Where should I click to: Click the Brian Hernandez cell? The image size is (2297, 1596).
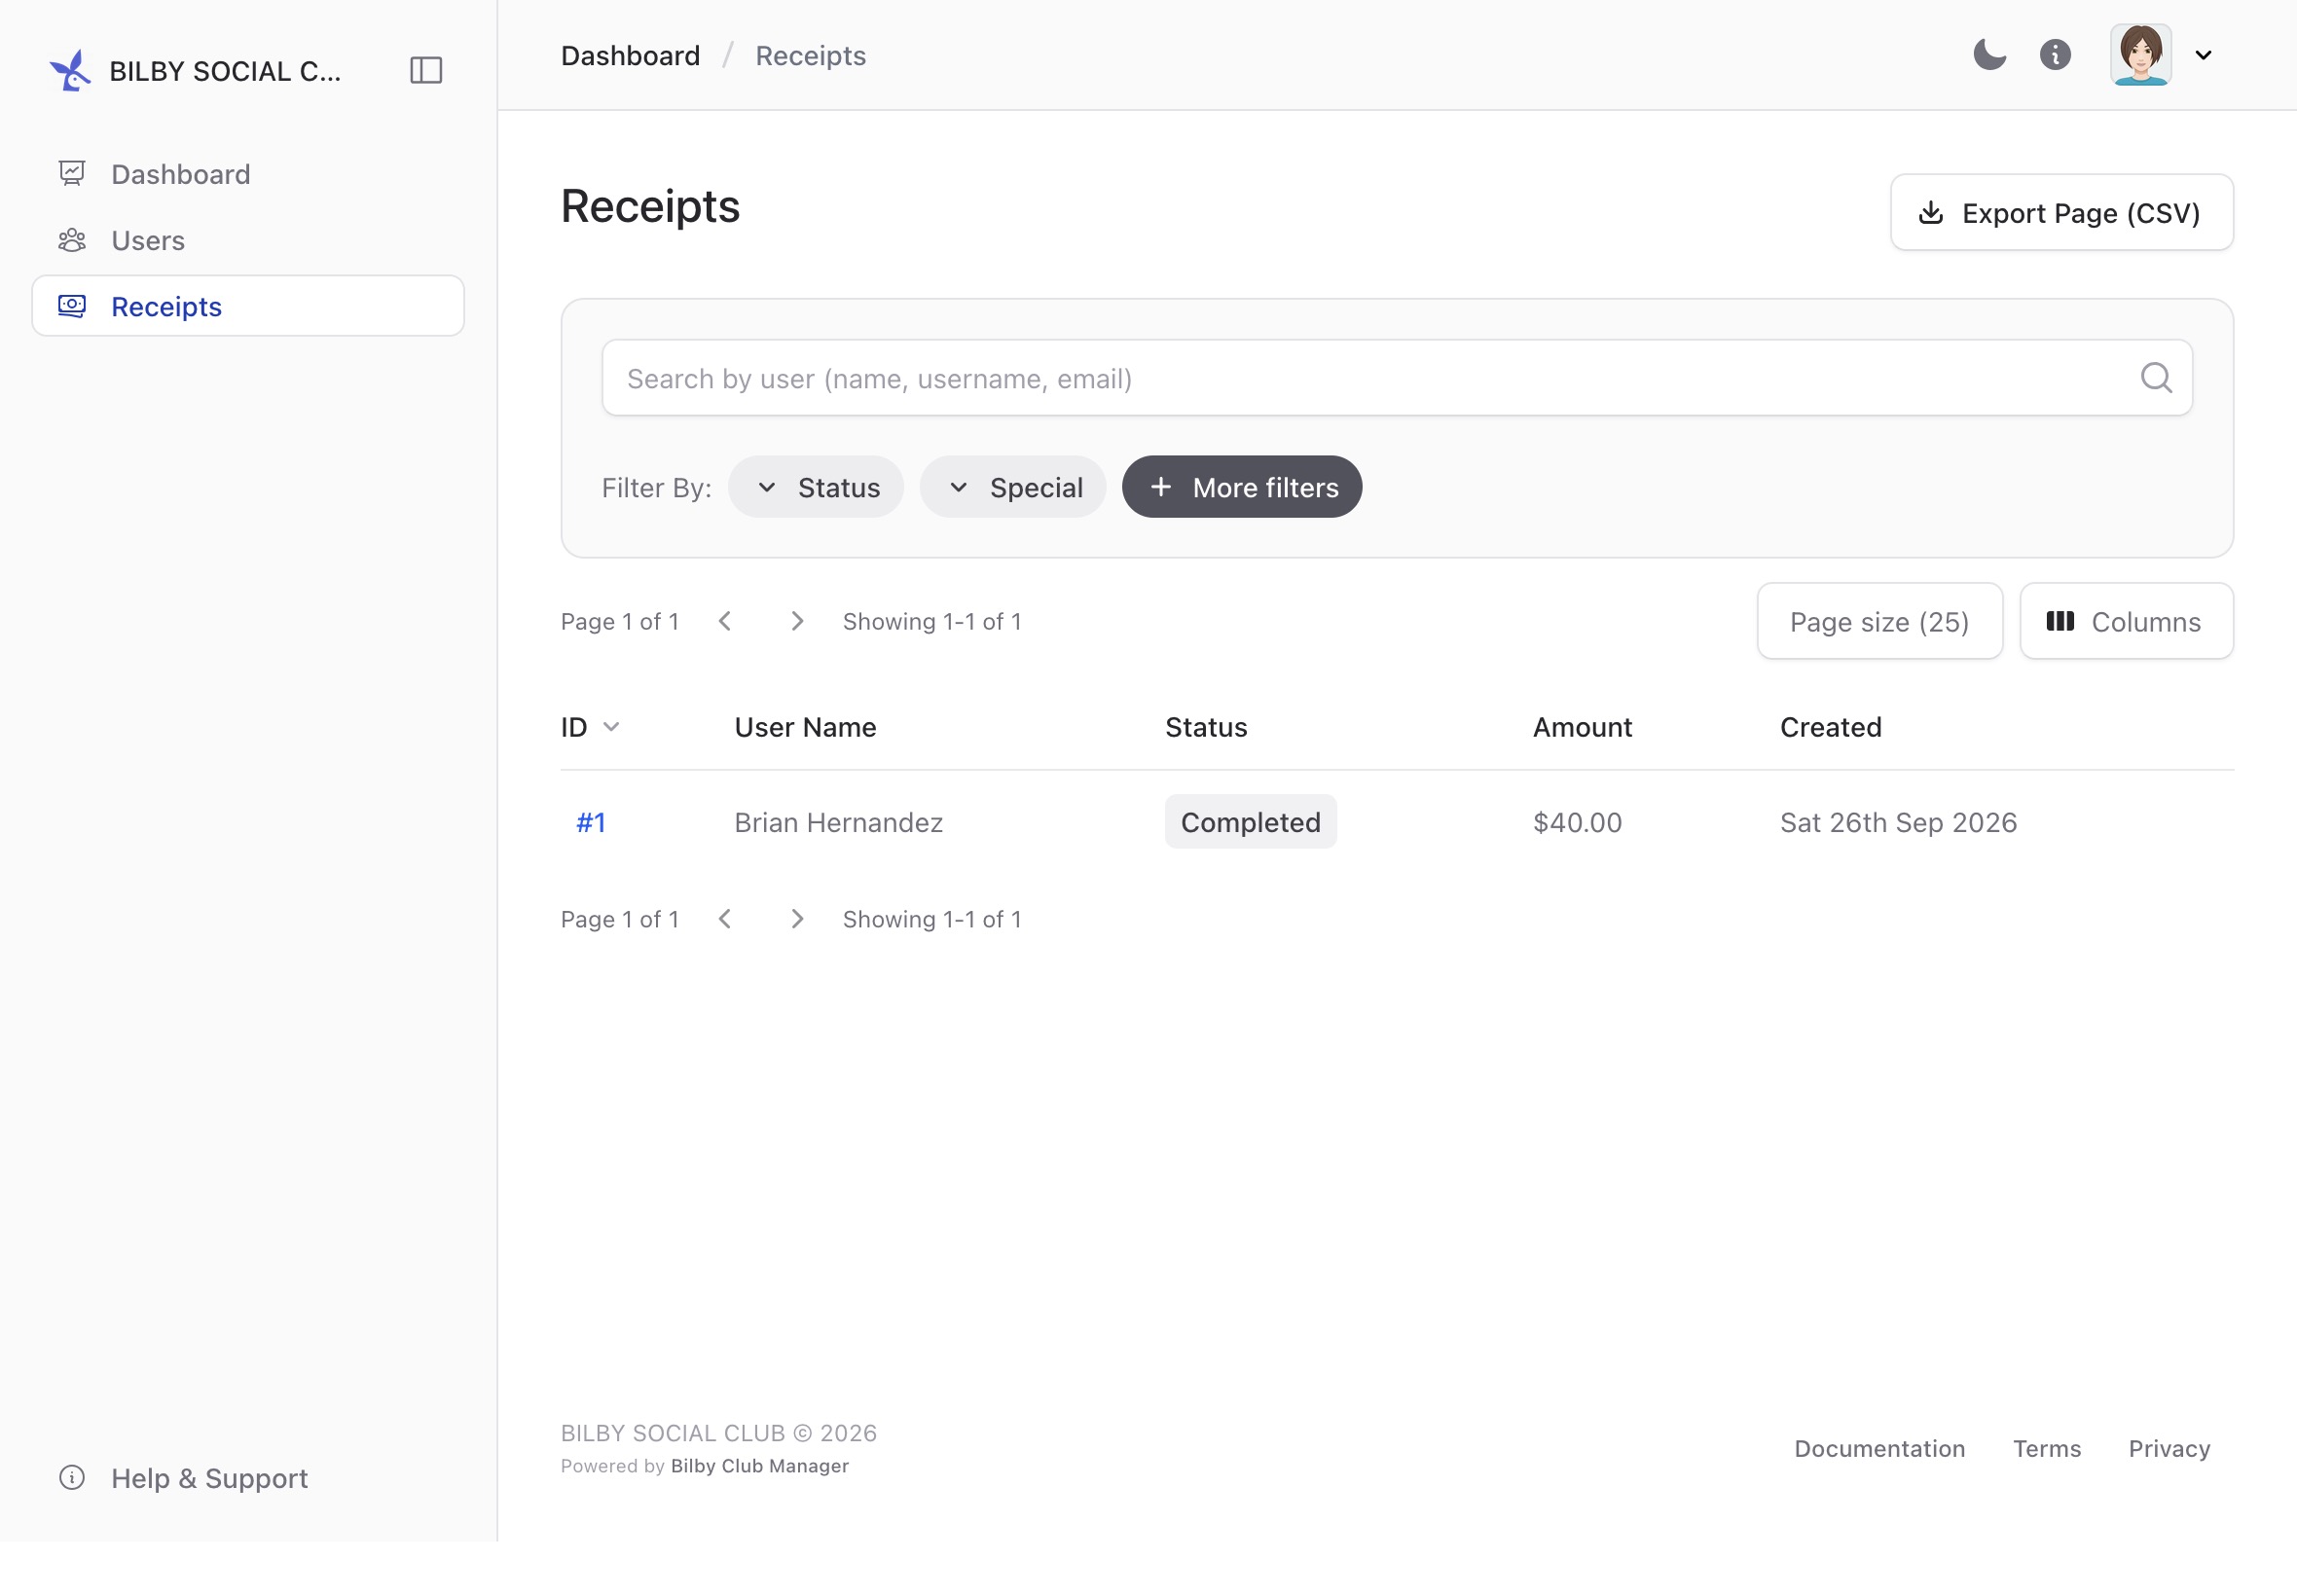[x=838, y=822]
